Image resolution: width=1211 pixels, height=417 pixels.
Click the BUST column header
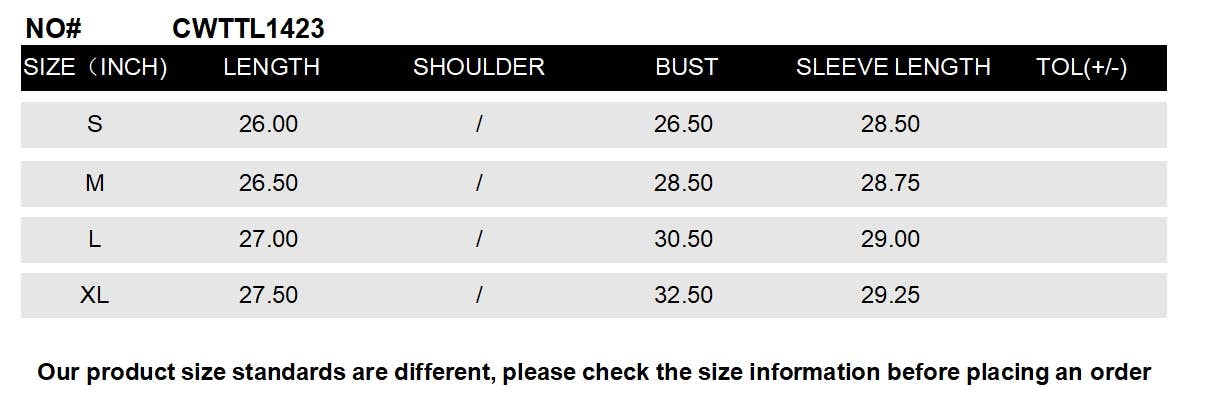click(x=686, y=67)
